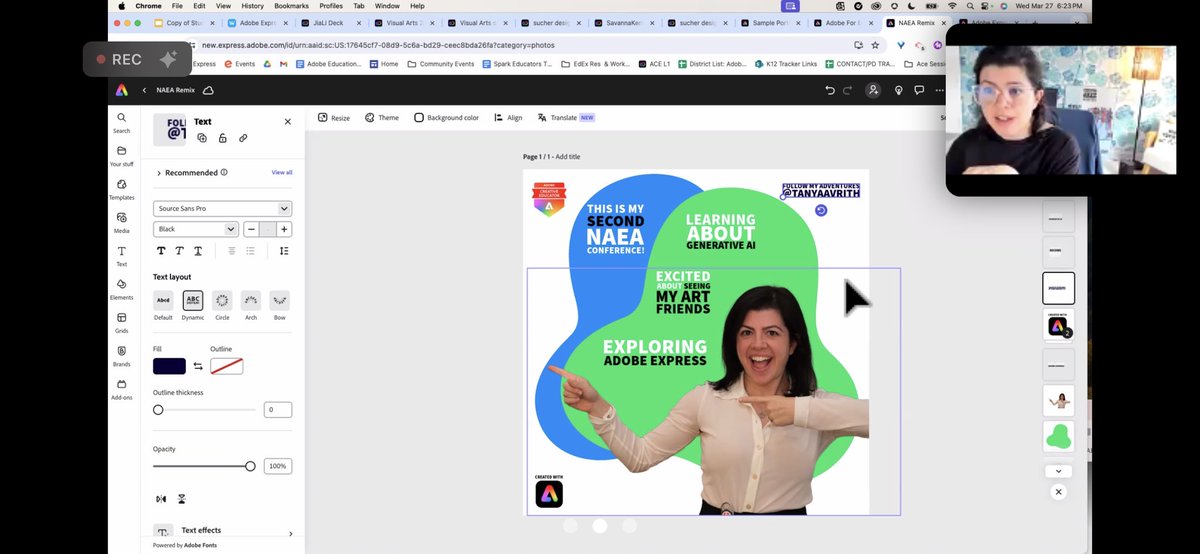Viewport: 1200px width, 554px height.
Task: Open line spacing options
Action: pyautogui.click(x=284, y=251)
